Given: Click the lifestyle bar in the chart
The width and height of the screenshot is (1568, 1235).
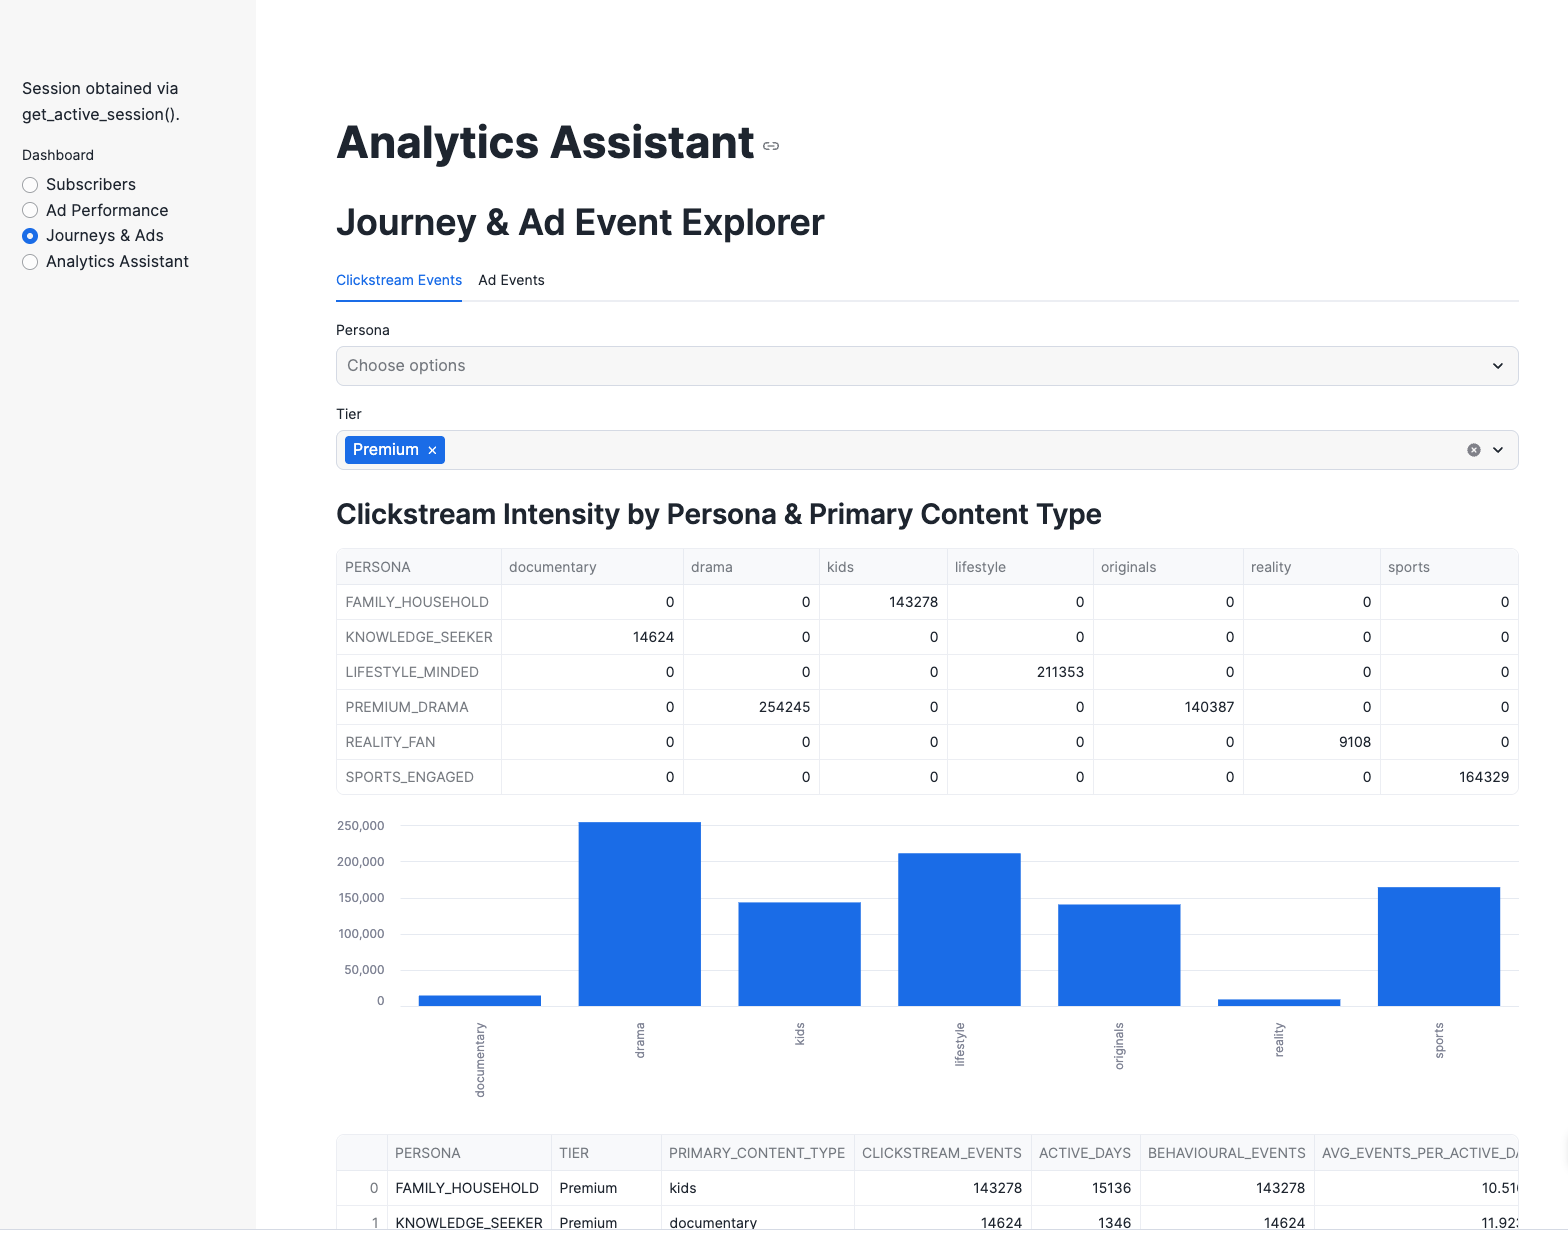Looking at the screenshot, I should (958, 929).
